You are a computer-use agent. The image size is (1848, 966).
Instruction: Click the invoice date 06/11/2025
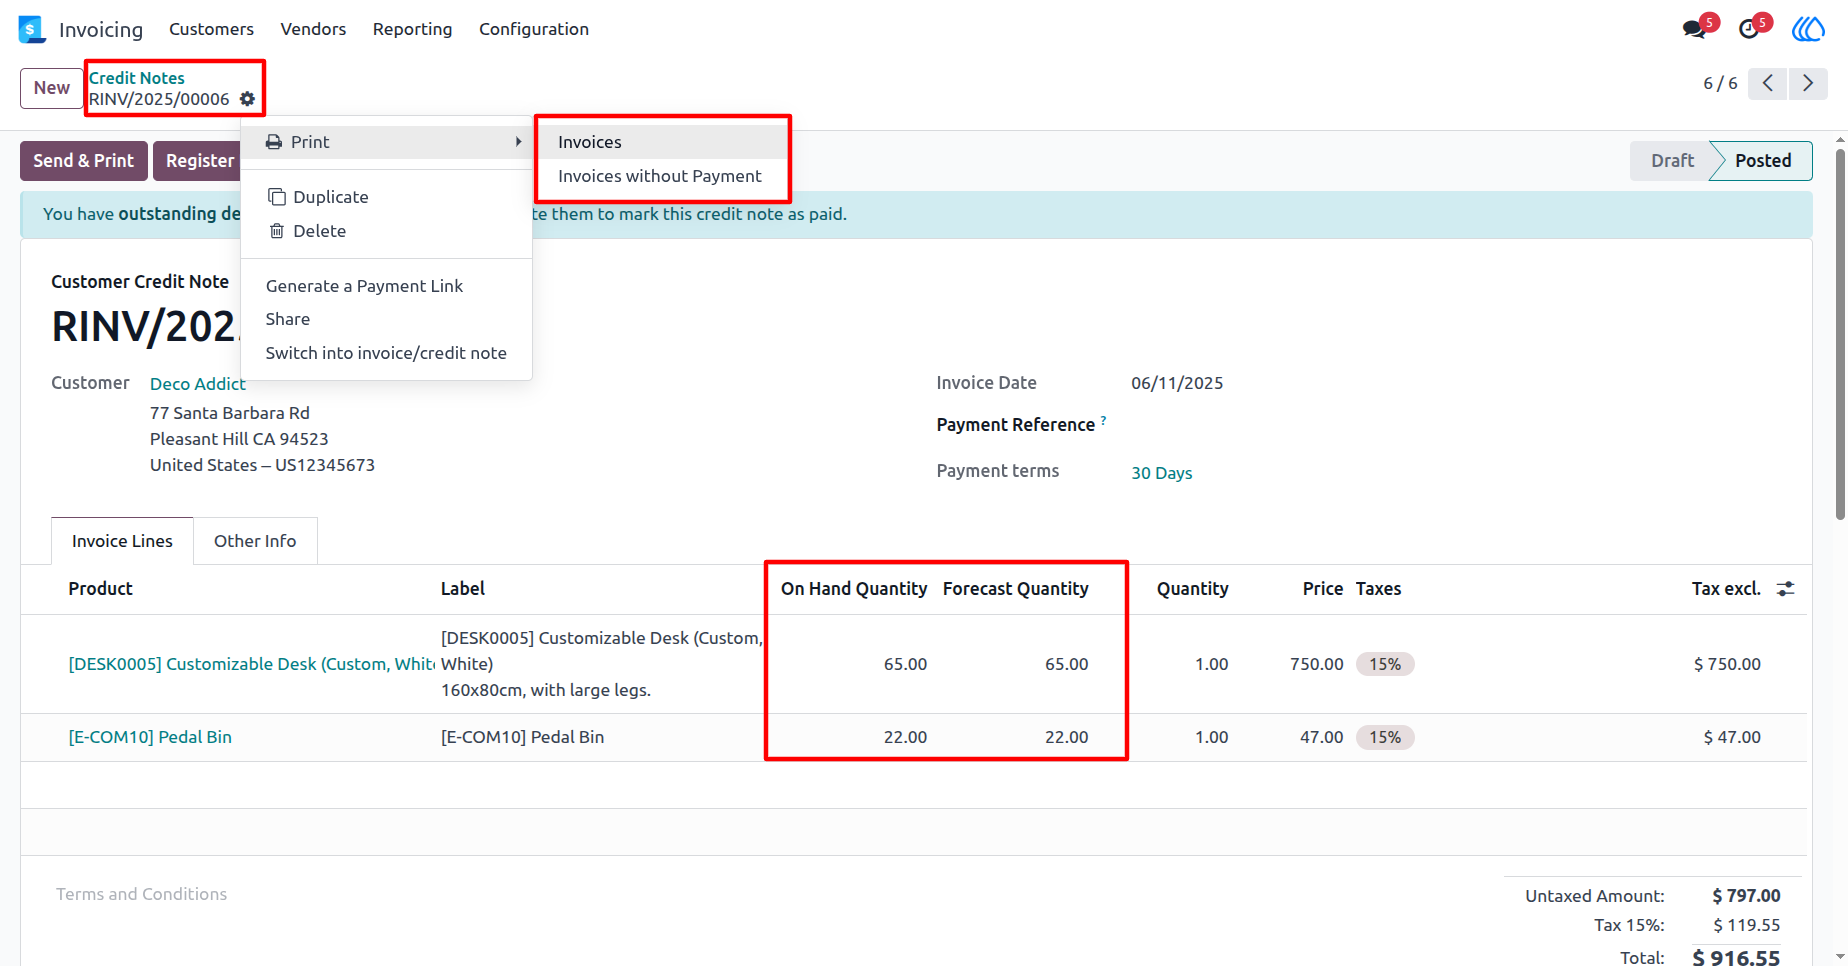click(1177, 383)
